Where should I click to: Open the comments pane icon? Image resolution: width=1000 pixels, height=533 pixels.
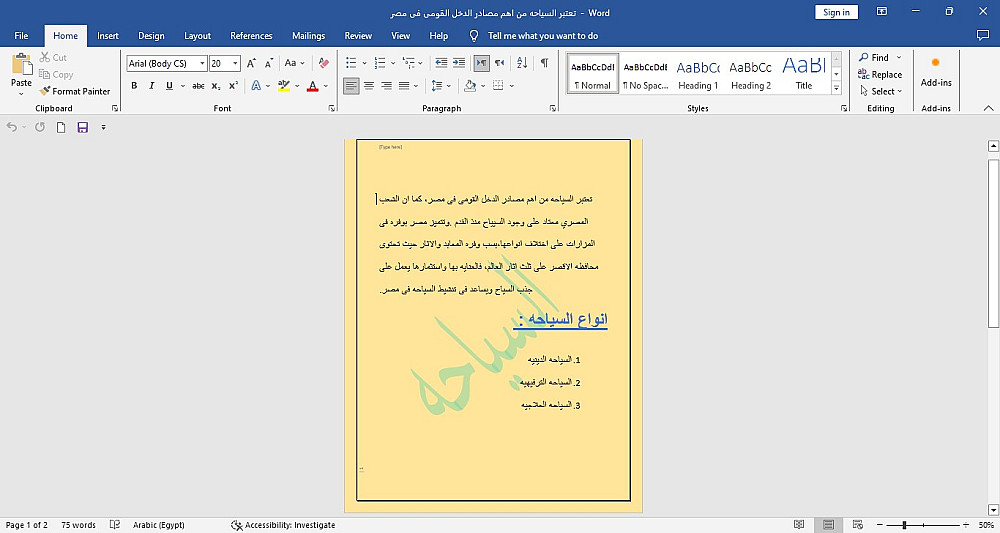point(983,36)
